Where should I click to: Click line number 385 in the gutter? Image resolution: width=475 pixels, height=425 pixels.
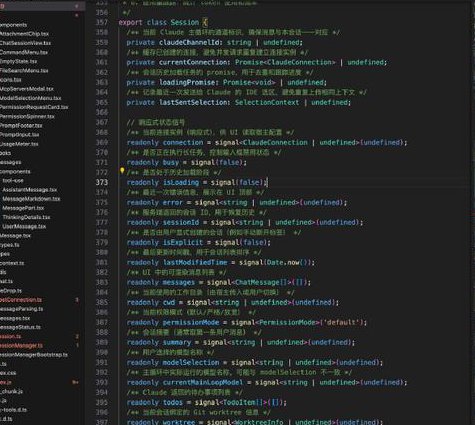(x=102, y=302)
